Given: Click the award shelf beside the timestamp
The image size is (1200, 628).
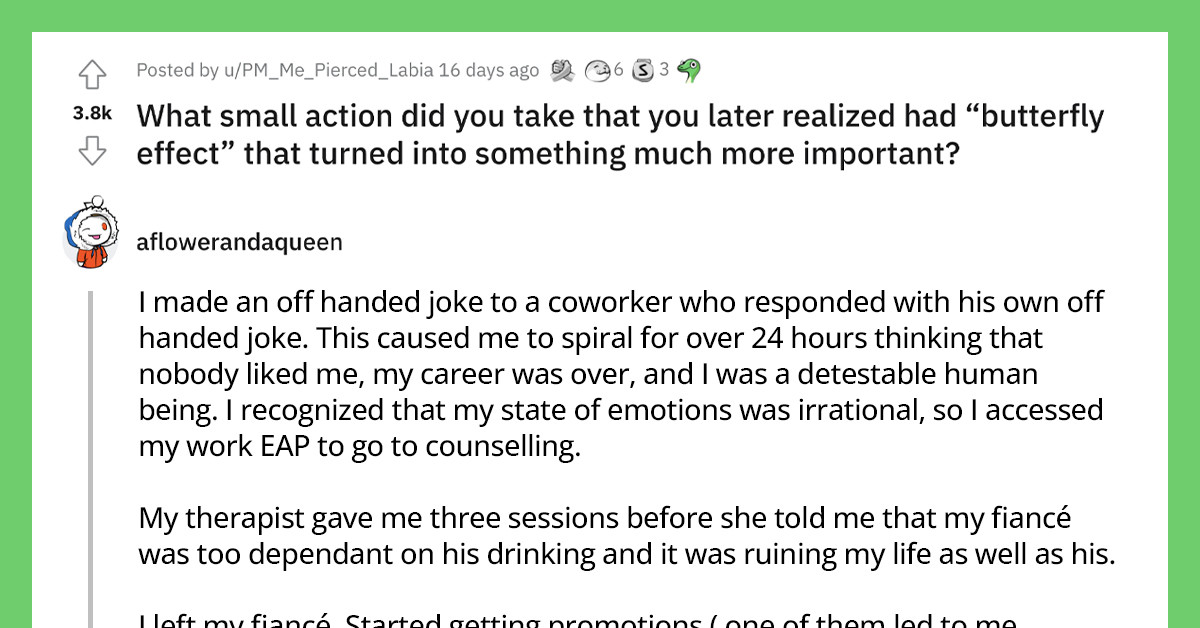Looking at the screenshot, I should tap(623, 69).
